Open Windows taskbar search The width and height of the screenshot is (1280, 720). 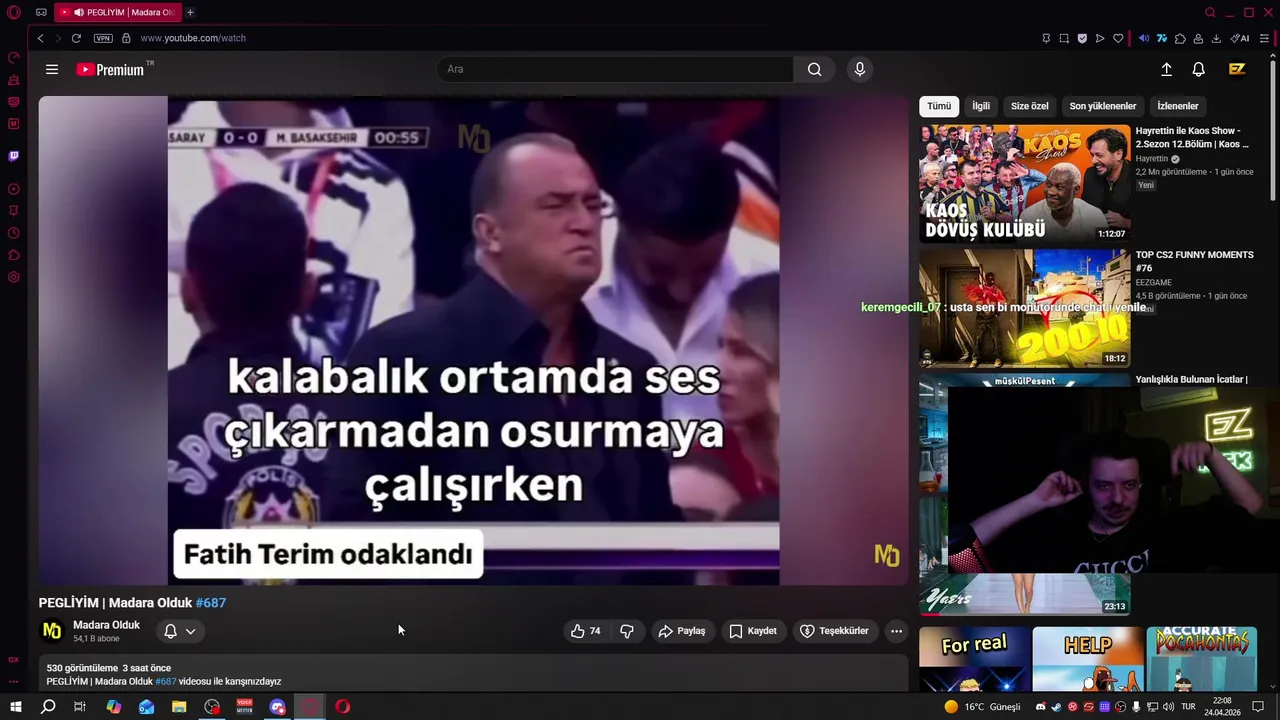pos(48,707)
